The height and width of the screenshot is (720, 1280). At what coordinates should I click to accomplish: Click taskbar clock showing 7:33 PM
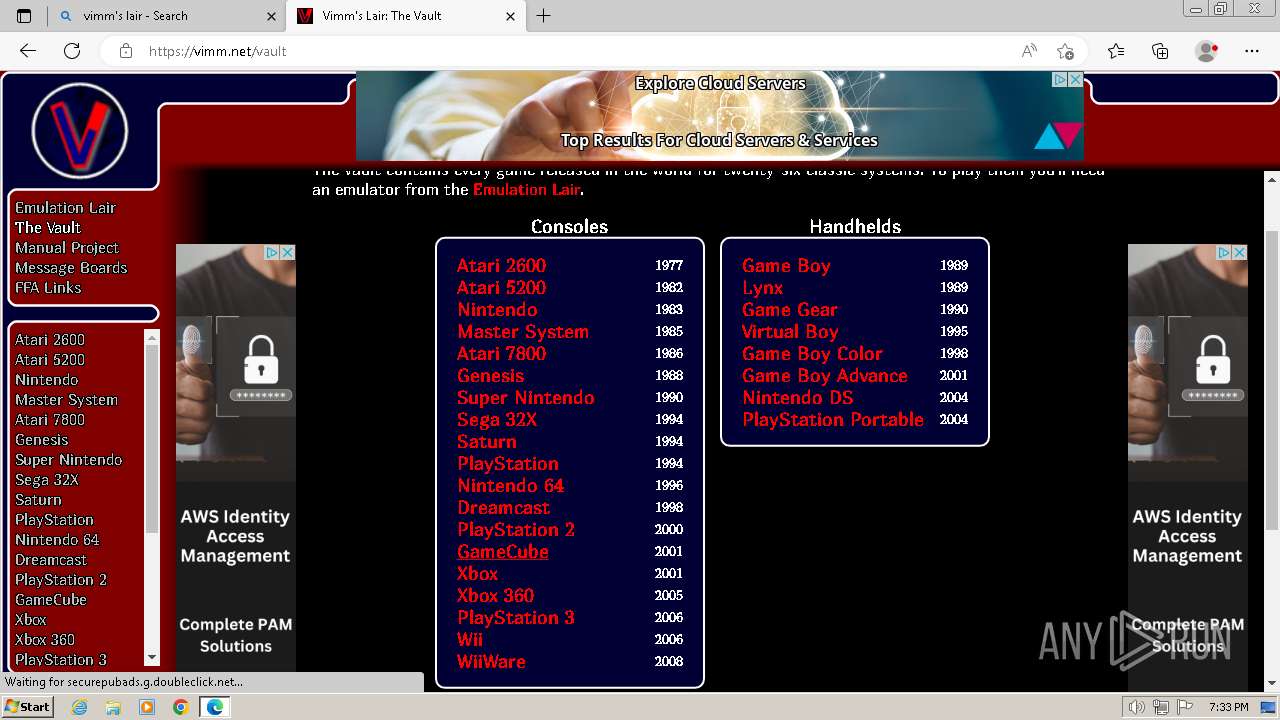point(1228,707)
